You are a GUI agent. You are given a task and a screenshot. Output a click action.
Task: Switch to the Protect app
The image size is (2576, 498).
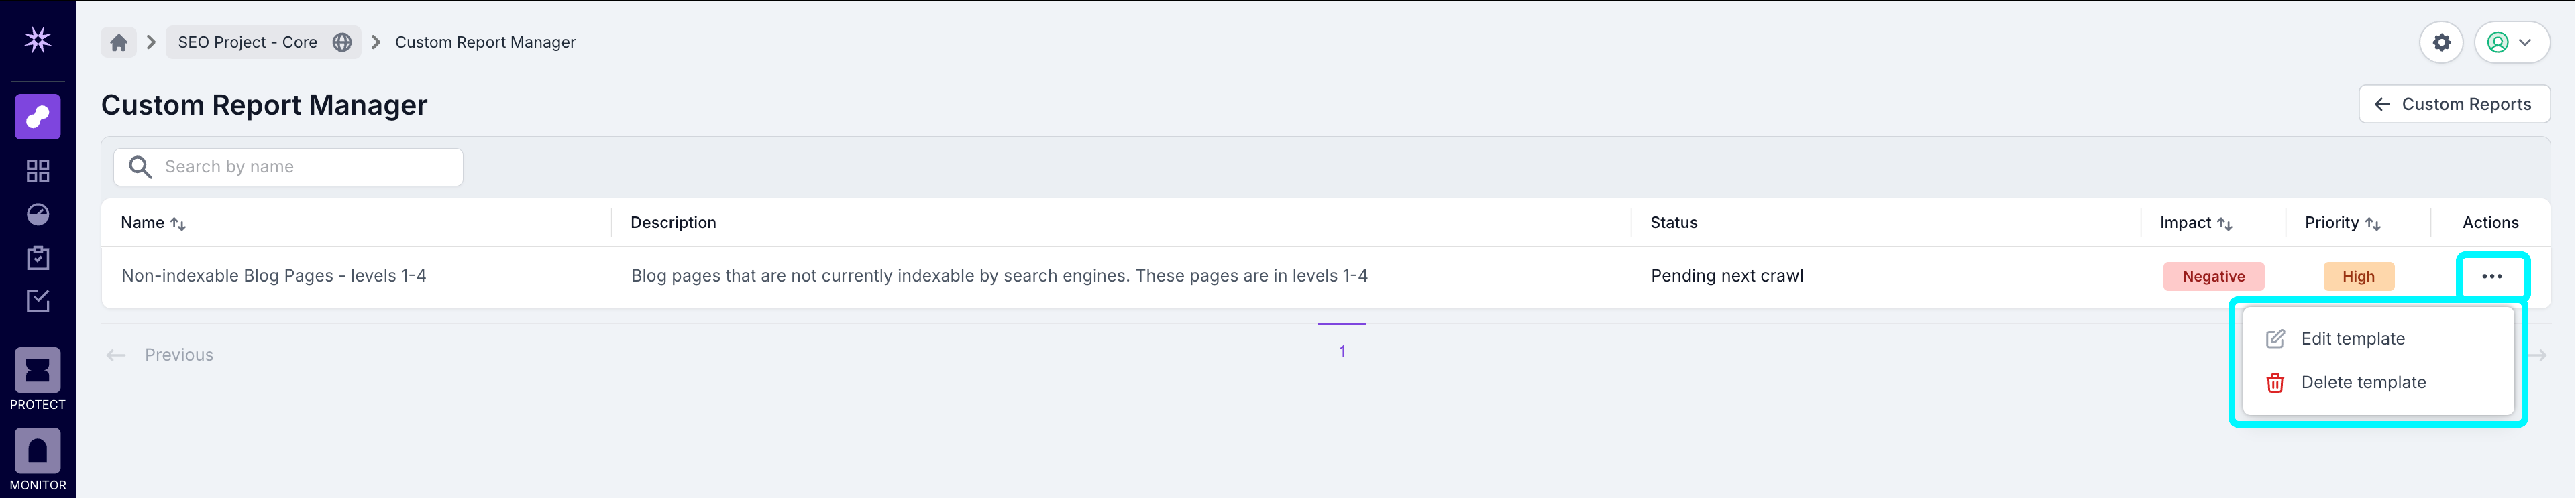tap(38, 379)
